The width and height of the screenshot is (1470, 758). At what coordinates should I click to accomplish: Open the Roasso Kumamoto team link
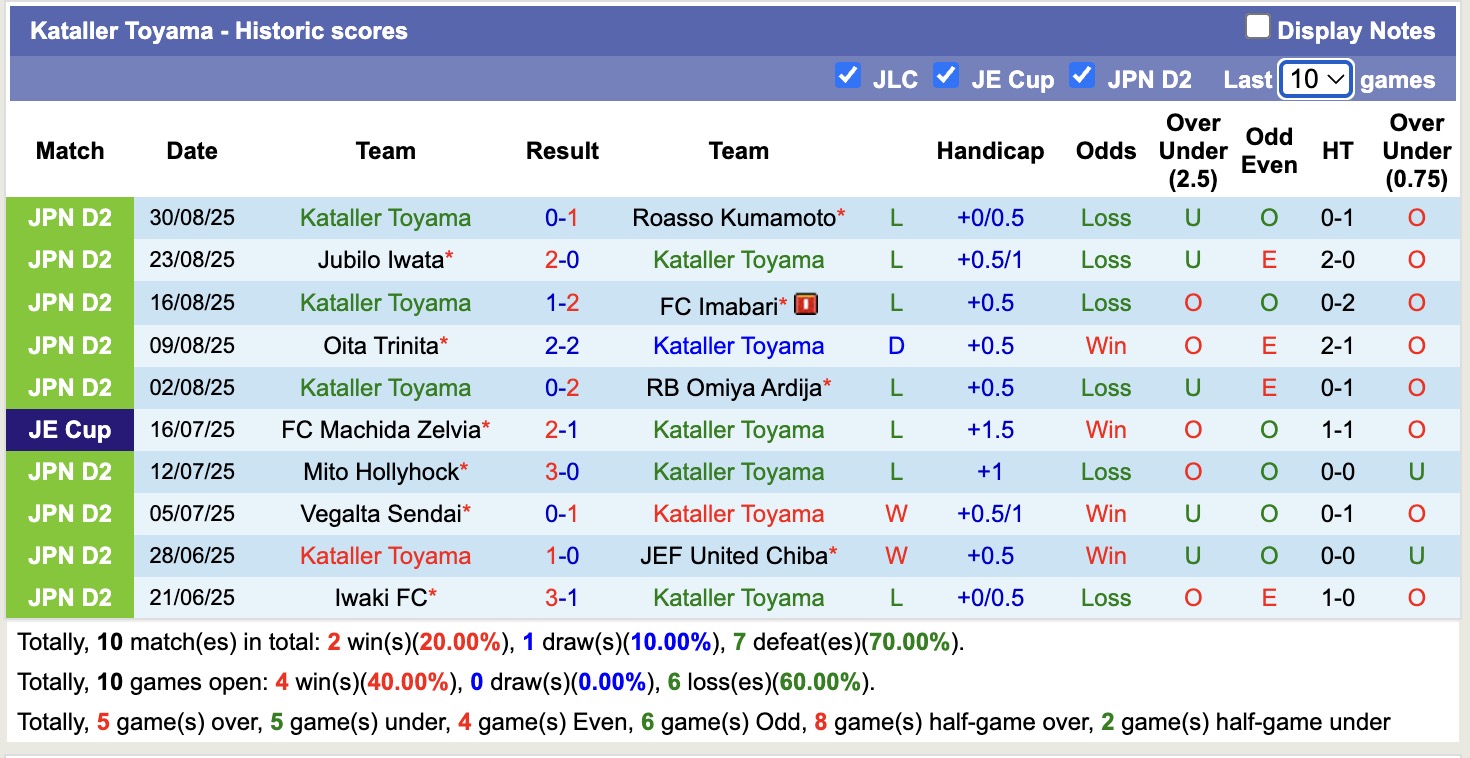click(x=730, y=217)
